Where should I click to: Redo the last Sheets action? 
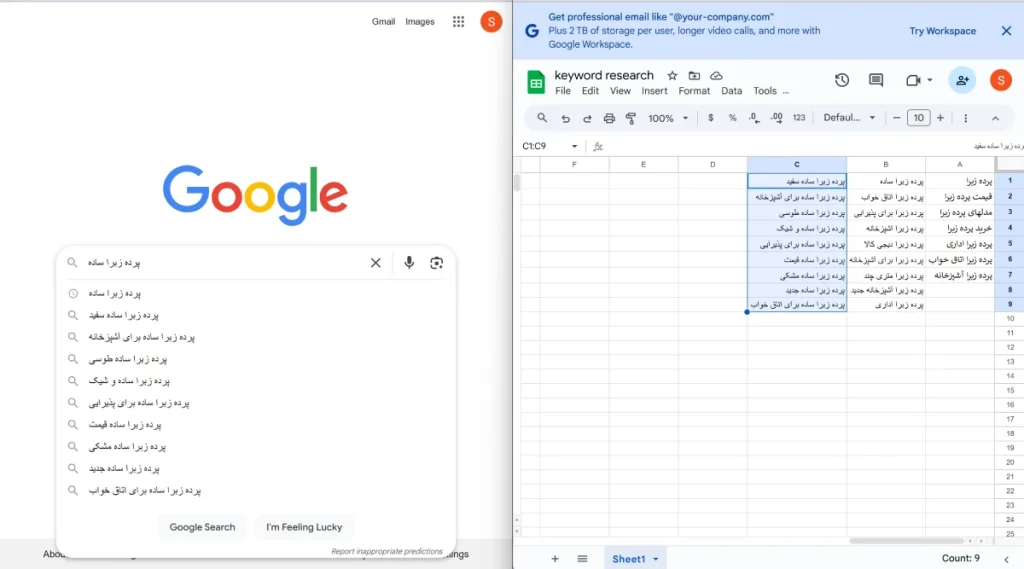coord(587,118)
